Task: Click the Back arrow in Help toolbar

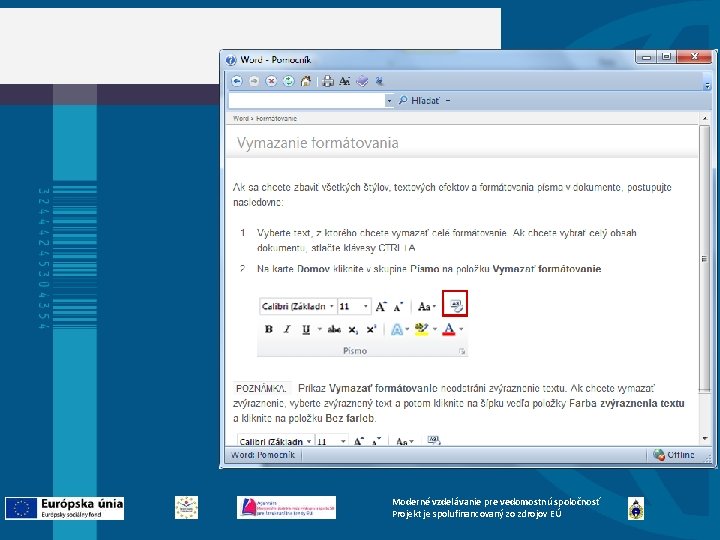Action: (237, 81)
